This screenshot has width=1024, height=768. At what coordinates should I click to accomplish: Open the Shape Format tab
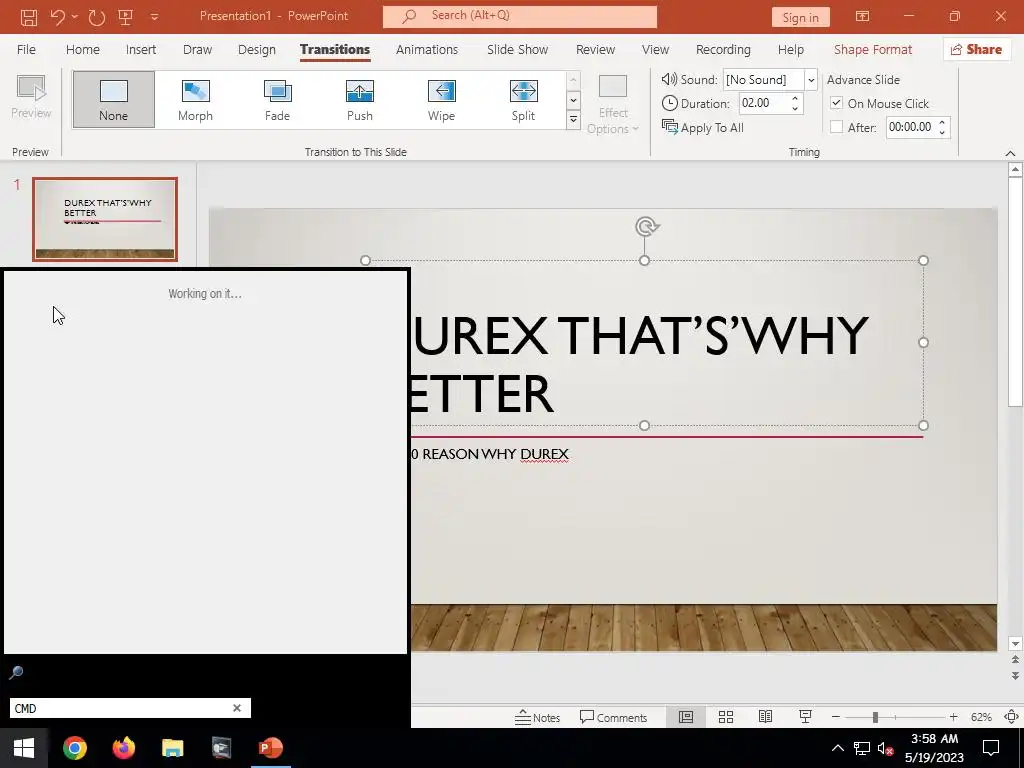coord(872,50)
